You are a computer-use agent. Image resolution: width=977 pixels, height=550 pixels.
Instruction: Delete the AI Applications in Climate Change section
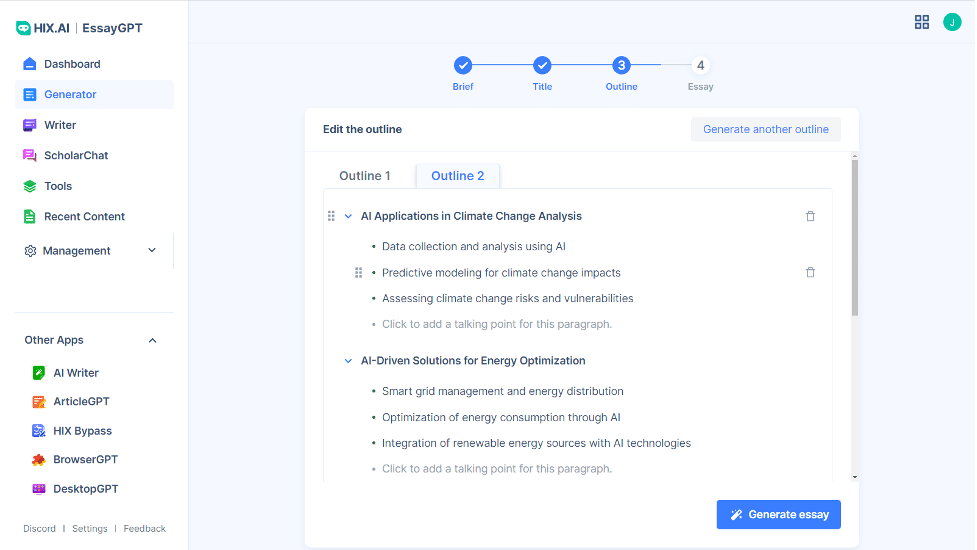point(810,216)
